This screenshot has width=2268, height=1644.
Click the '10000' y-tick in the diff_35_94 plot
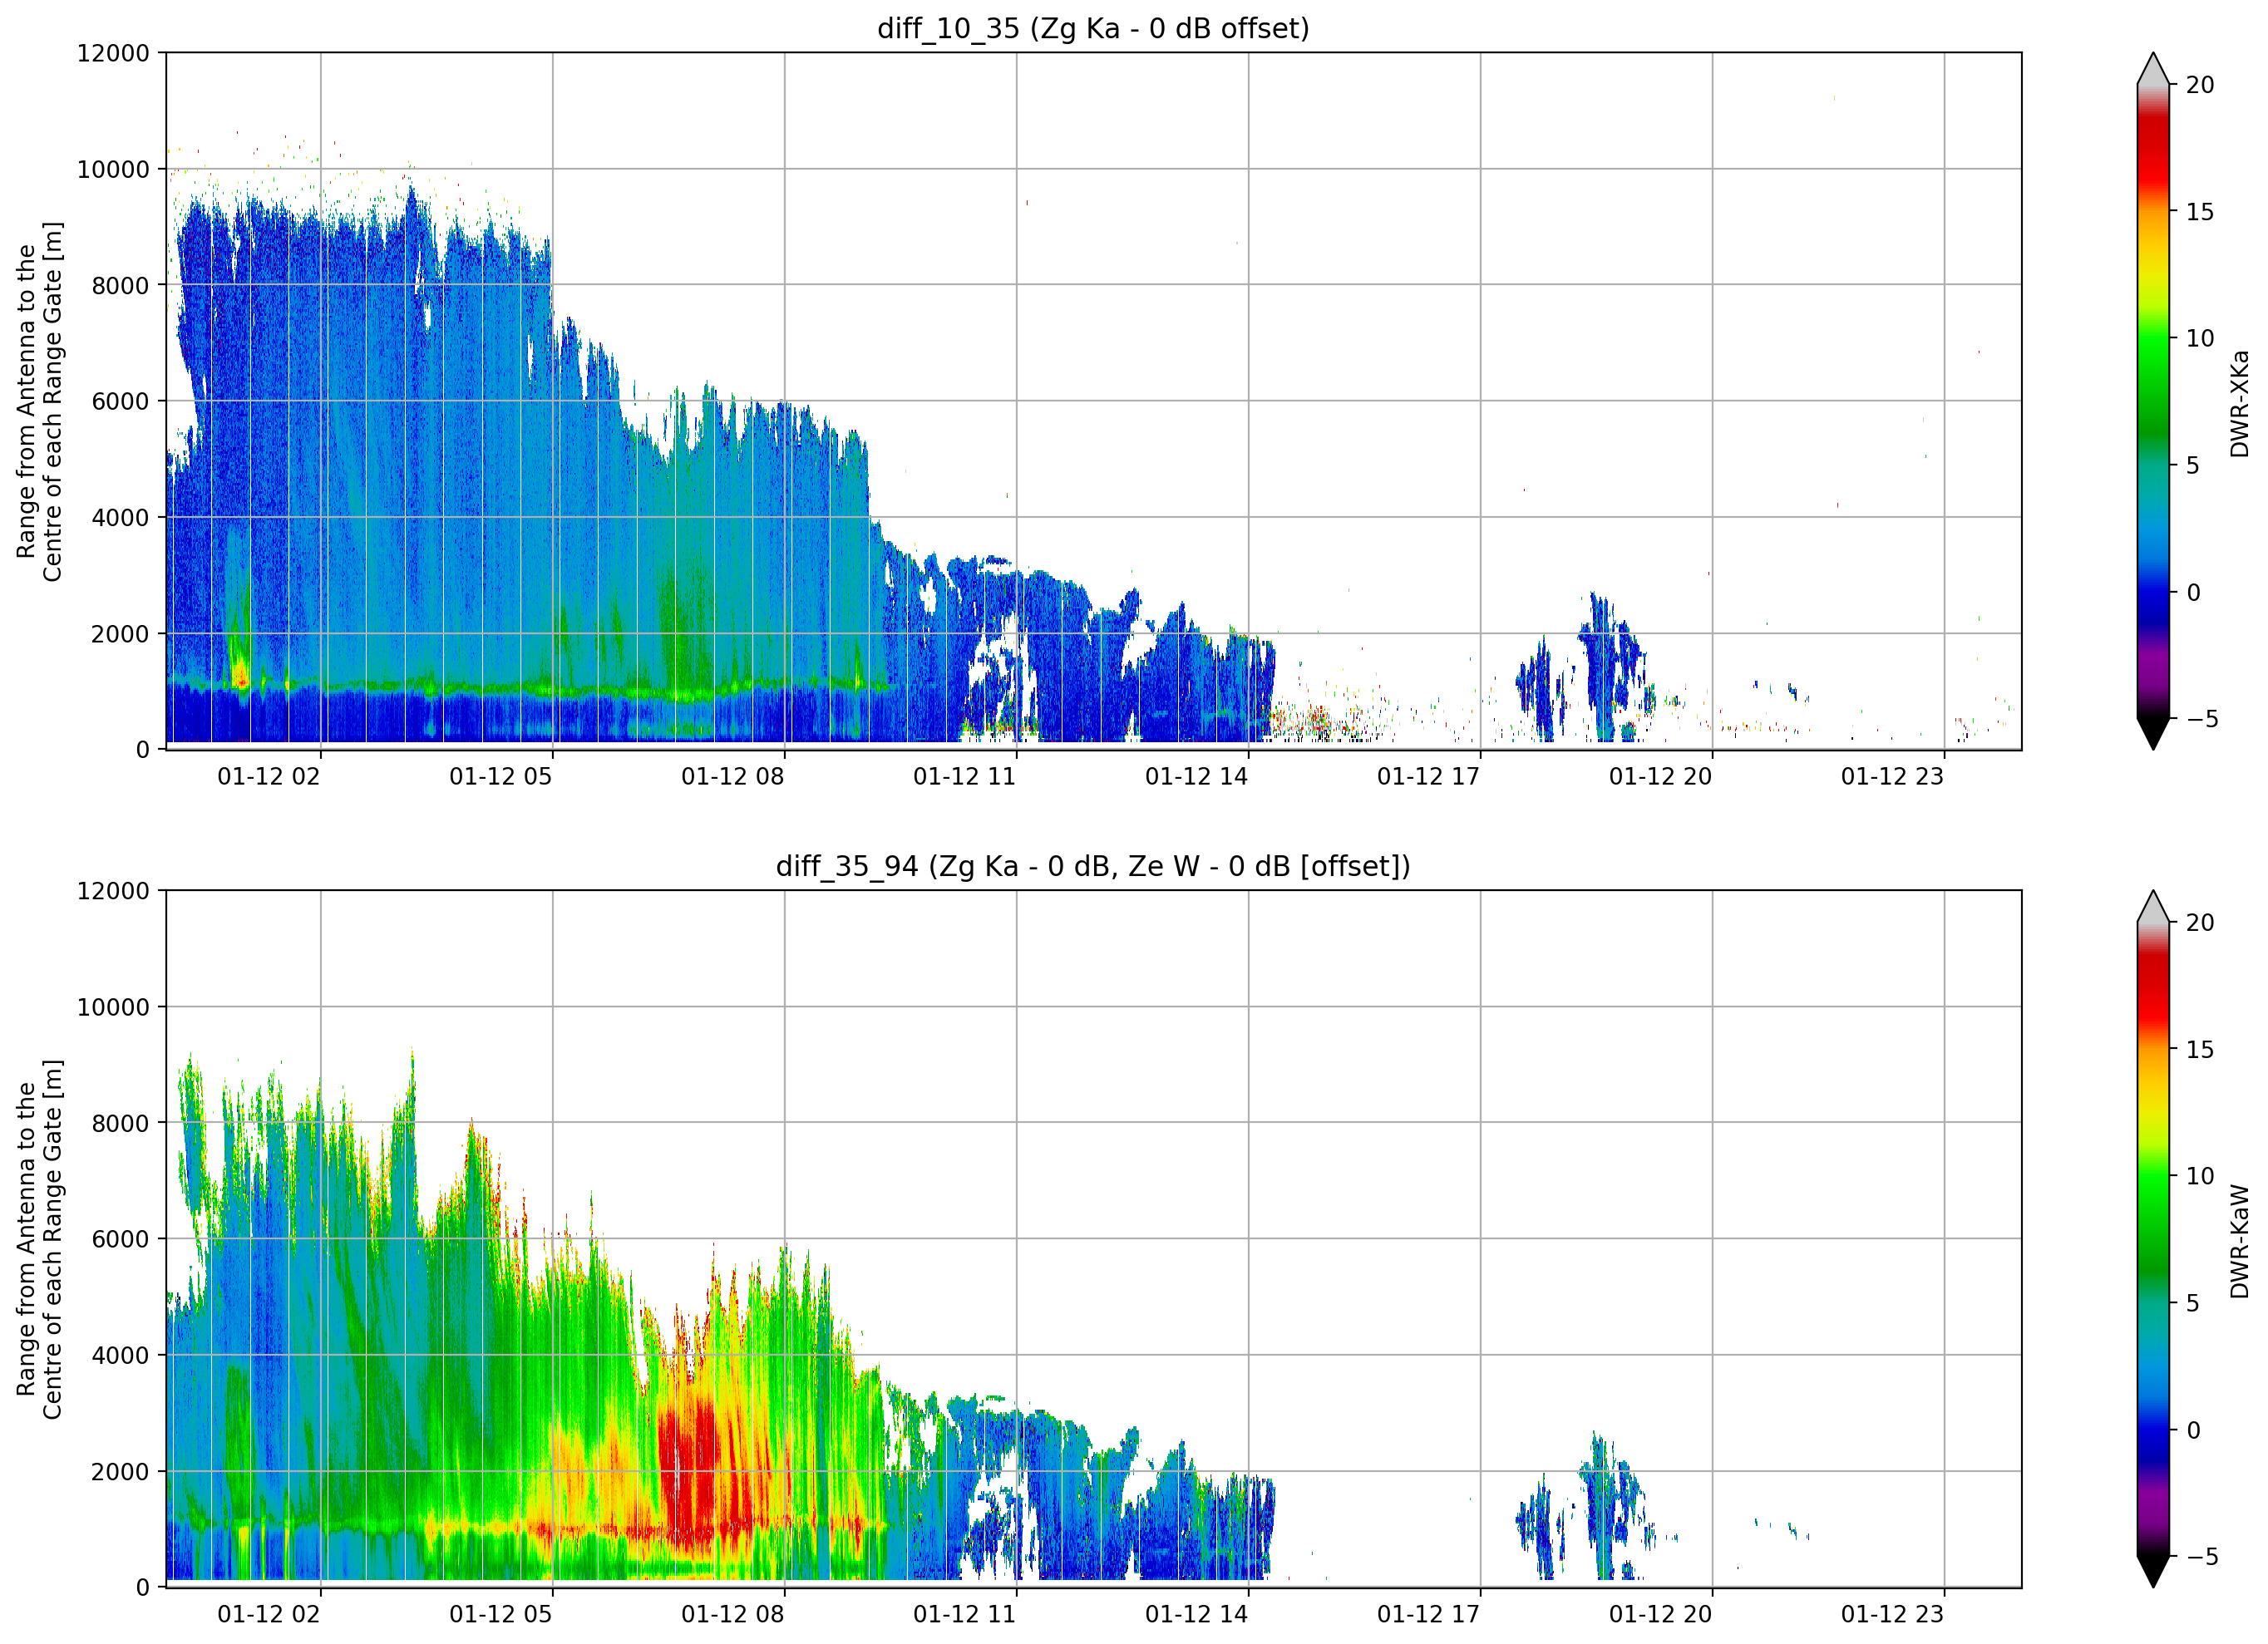pyautogui.click(x=113, y=1007)
